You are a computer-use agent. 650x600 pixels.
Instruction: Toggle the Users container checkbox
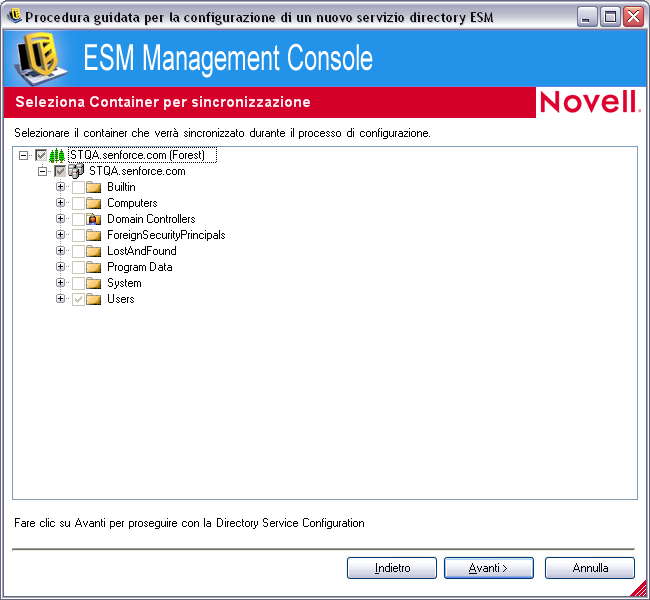coord(78,299)
